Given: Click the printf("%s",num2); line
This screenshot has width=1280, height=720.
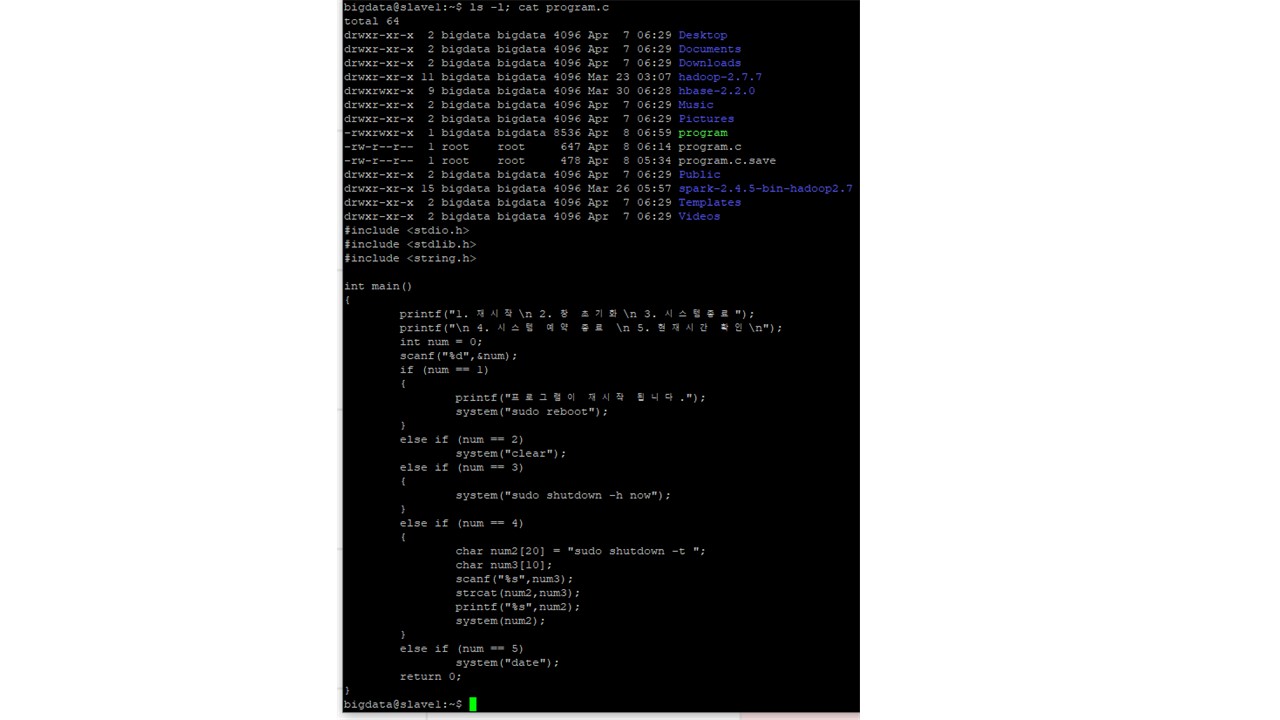Looking at the screenshot, I should [x=518, y=608].
